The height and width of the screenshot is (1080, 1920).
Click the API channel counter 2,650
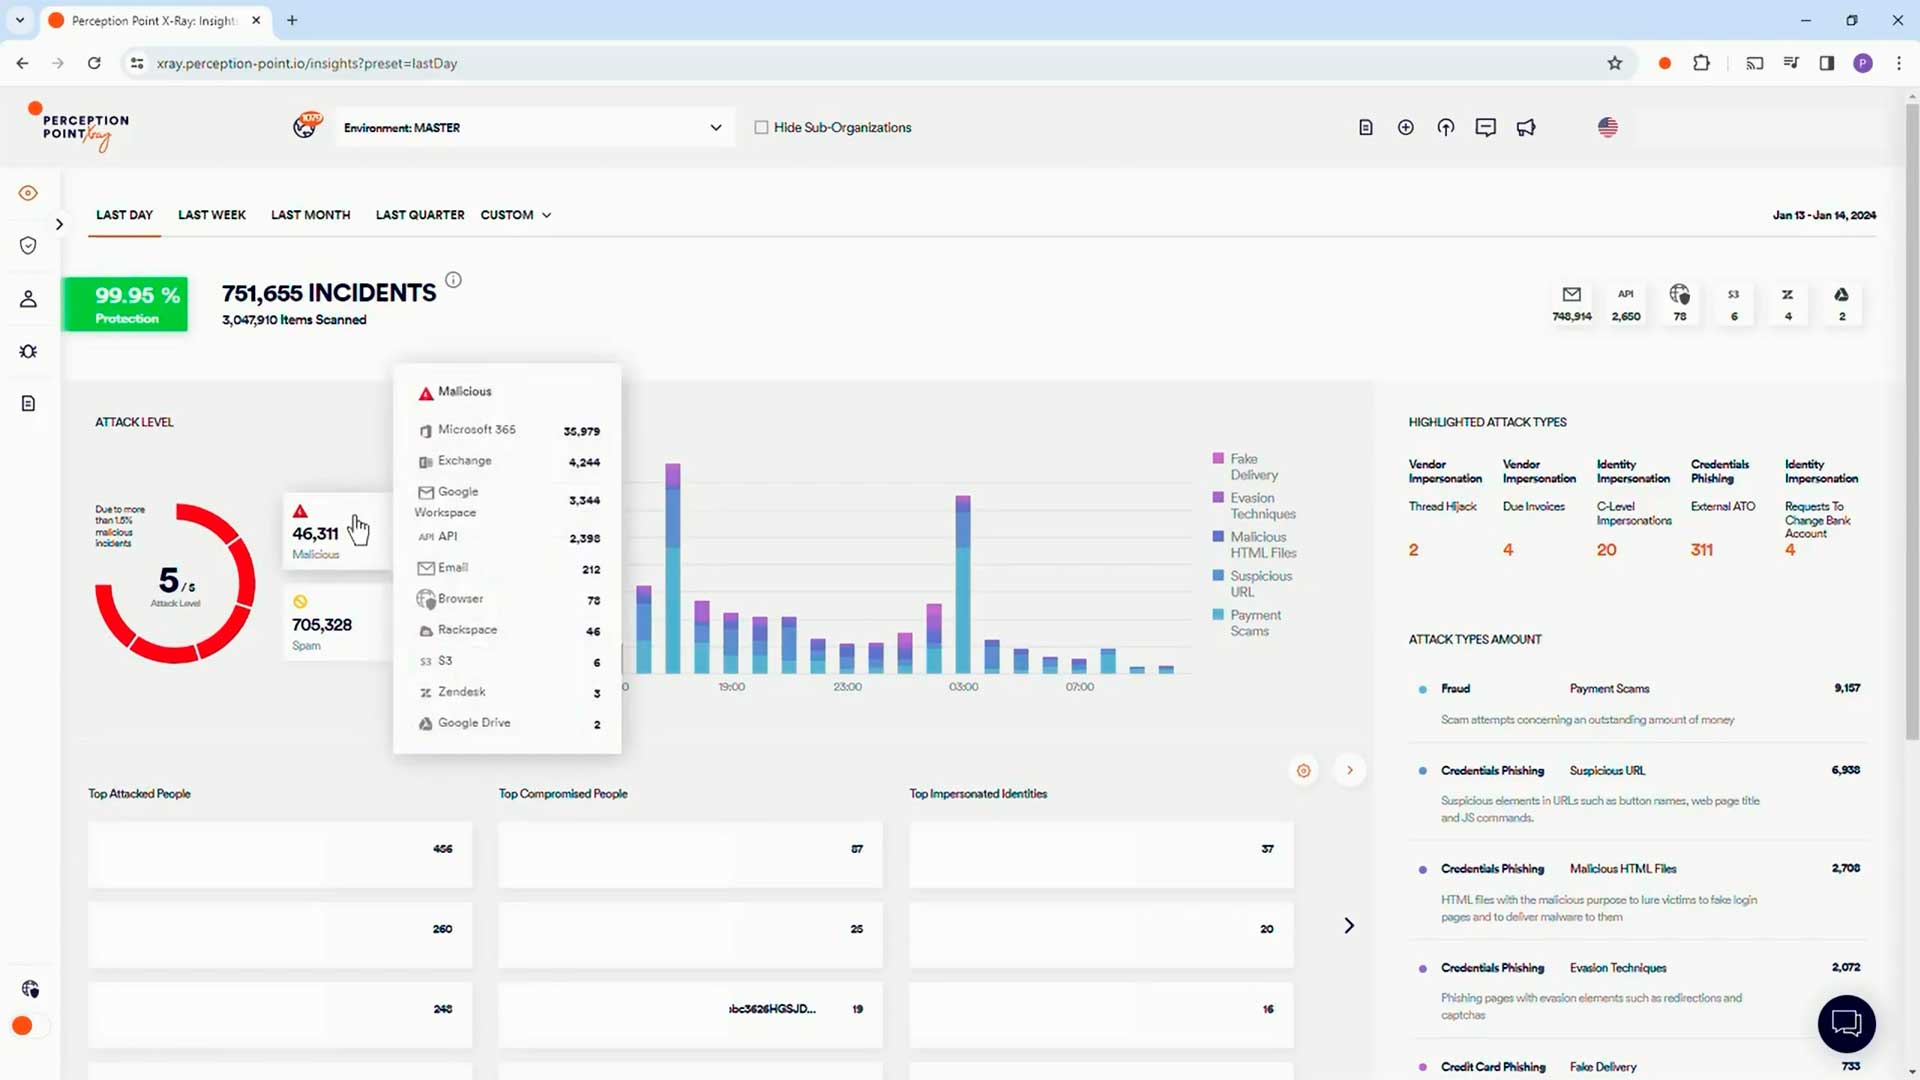click(x=1626, y=303)
